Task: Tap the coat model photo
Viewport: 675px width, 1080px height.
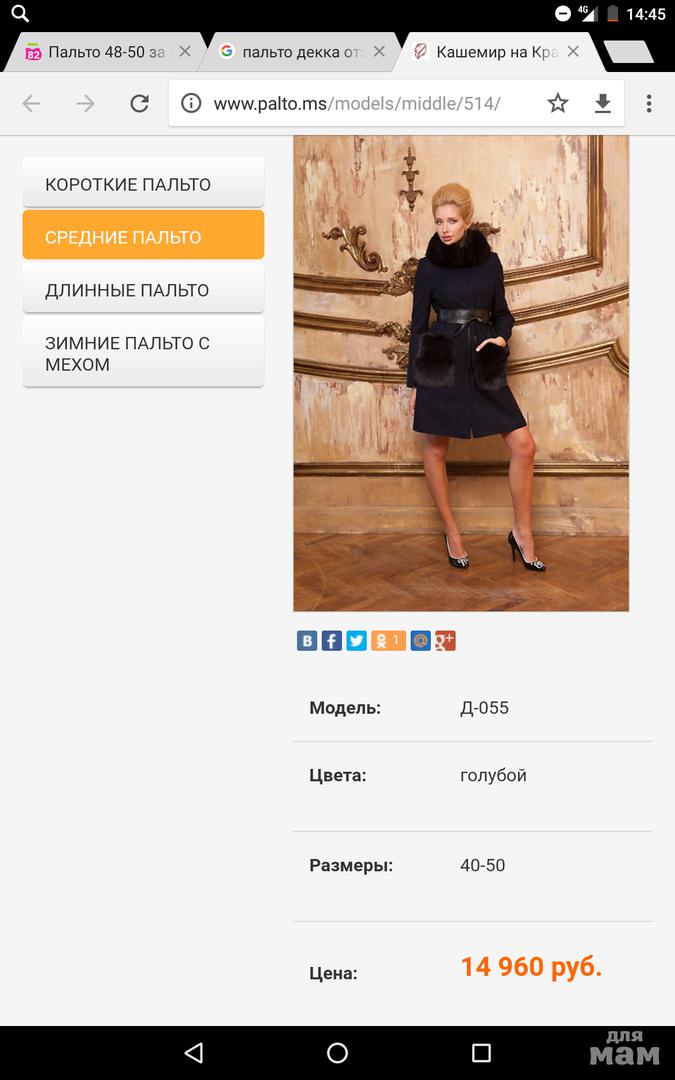Action: coord(461,373)
